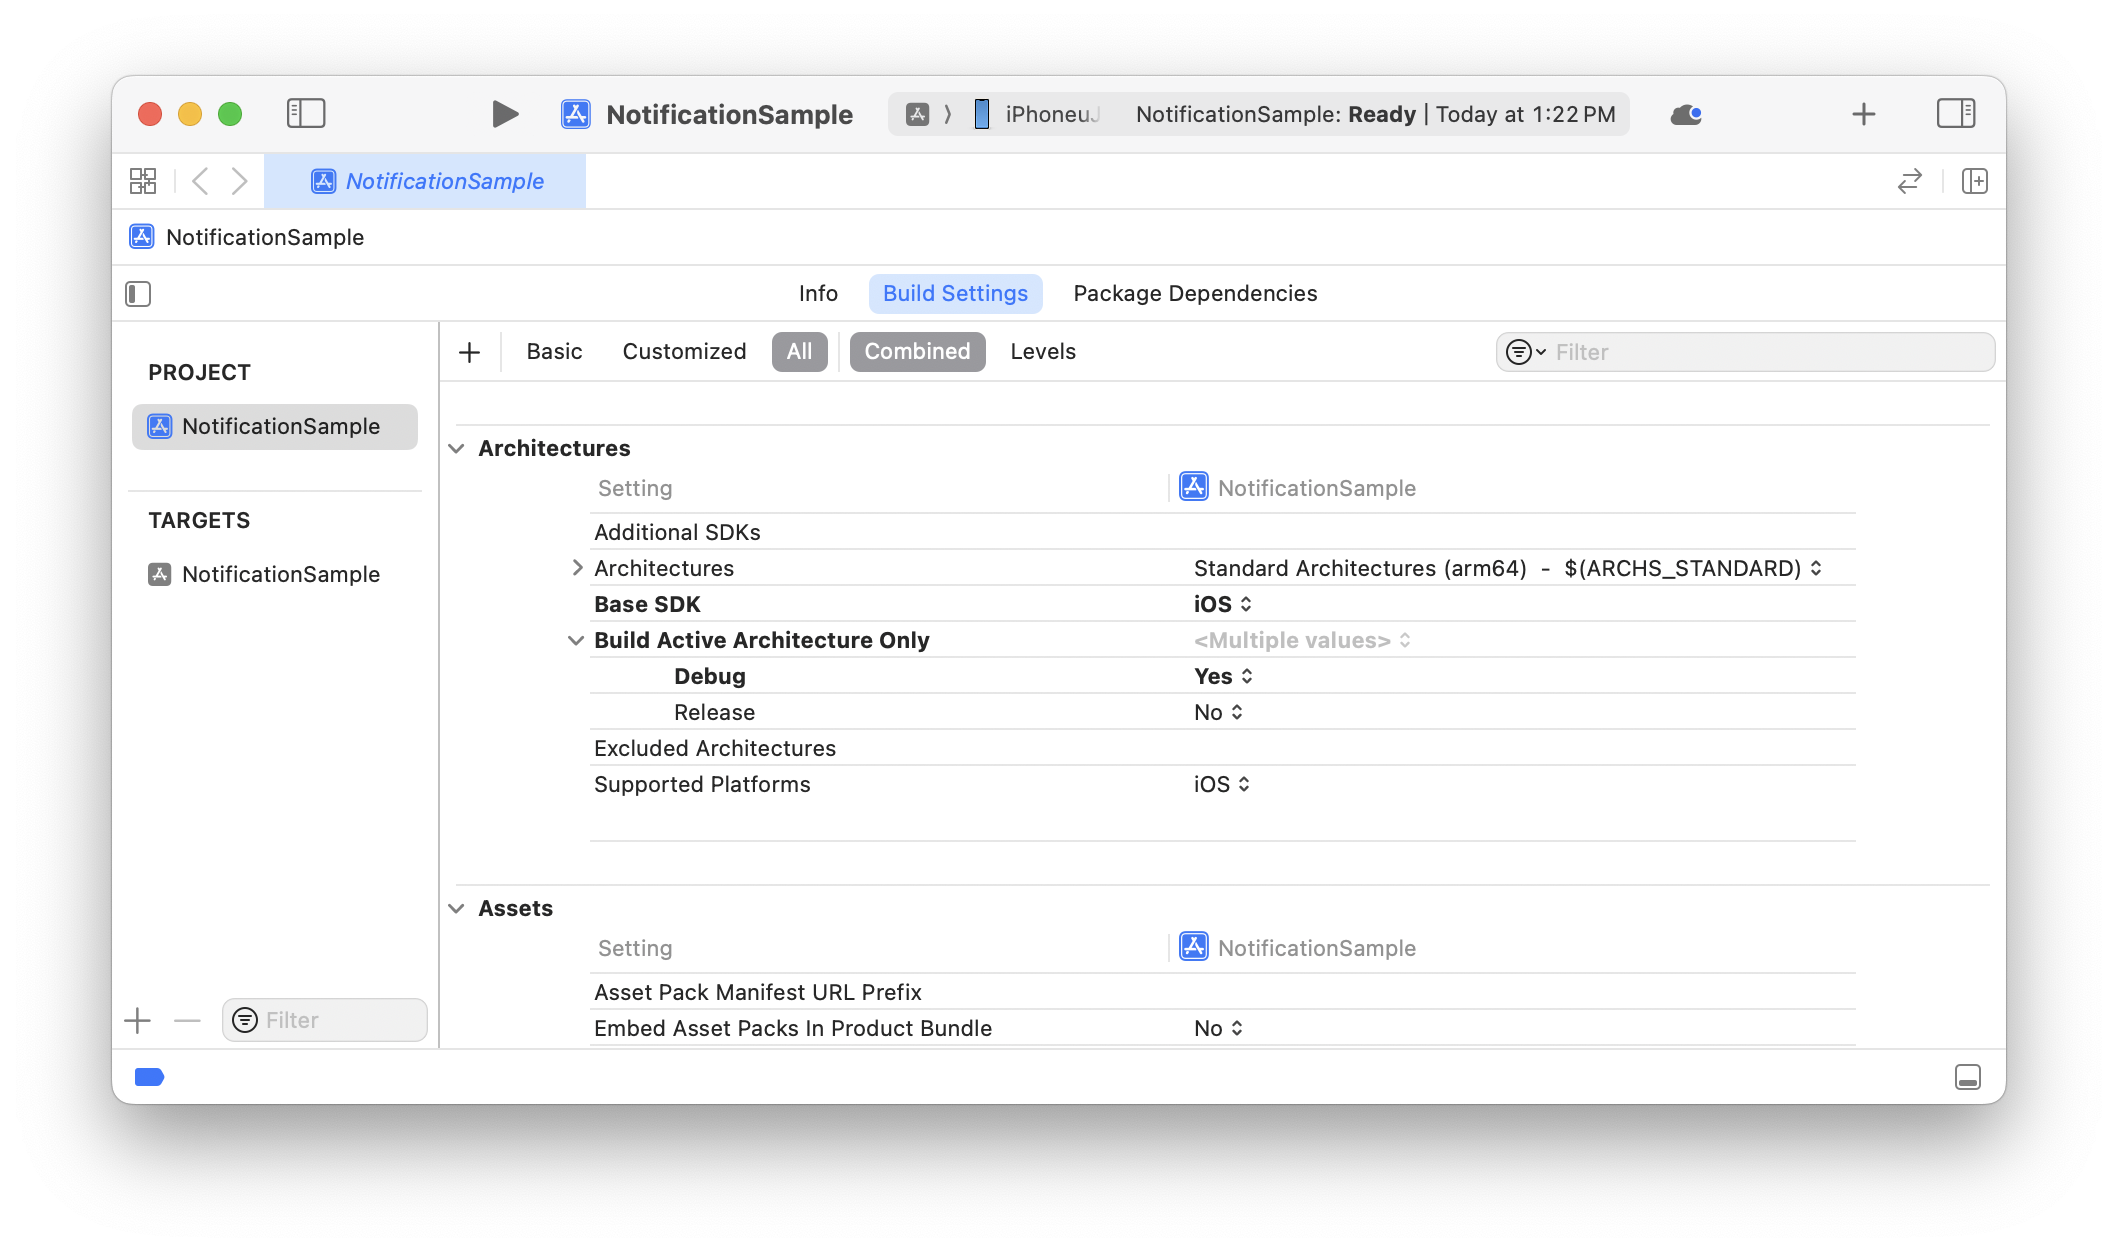Switch to Levels view
The width and height of the screenshot is (2118, 1252).
pyautogui.click(x=1042, y=352)
